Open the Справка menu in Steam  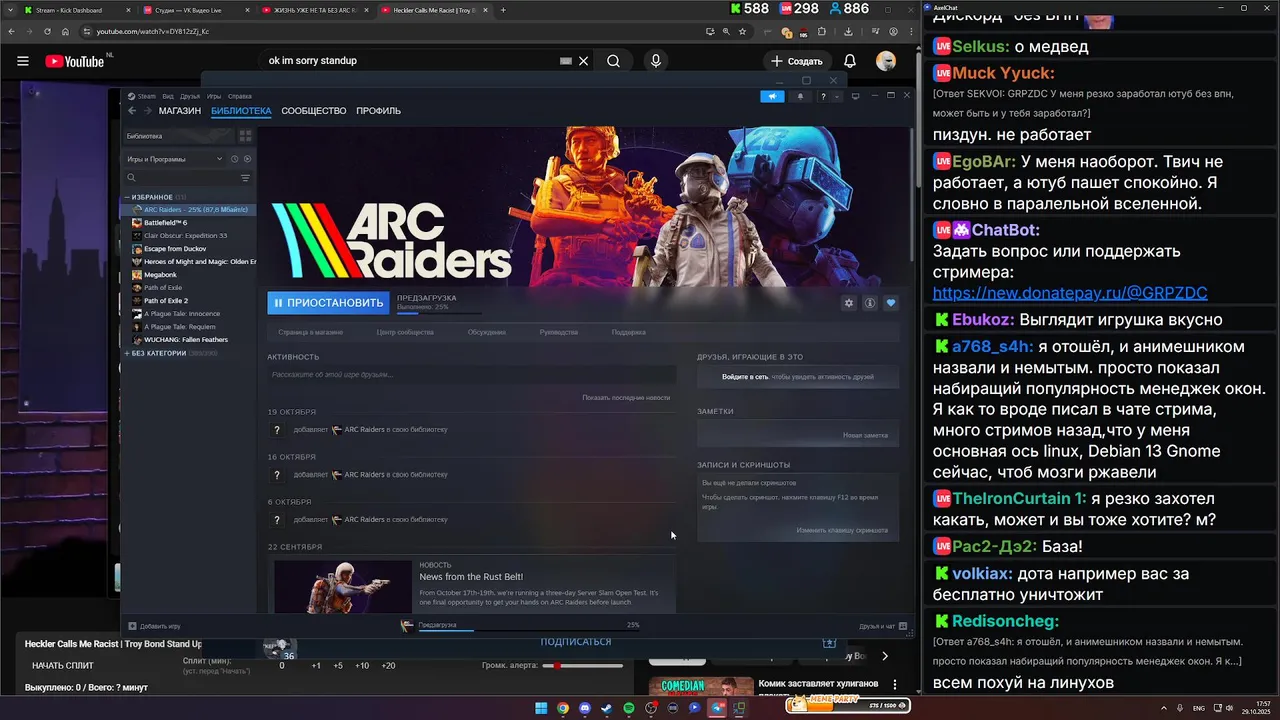pyautogui.click(x=239, y=96)
